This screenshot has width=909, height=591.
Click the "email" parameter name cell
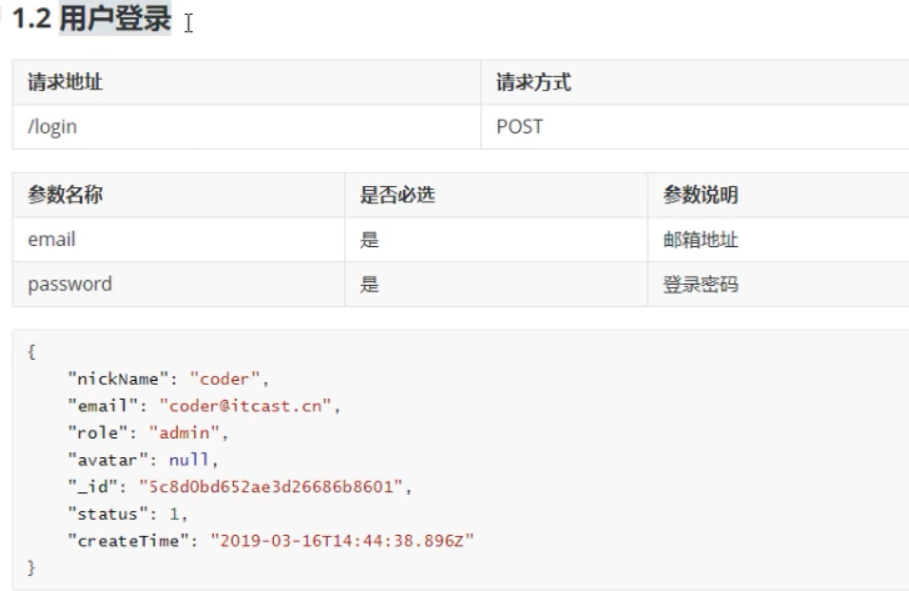point(51,240)
